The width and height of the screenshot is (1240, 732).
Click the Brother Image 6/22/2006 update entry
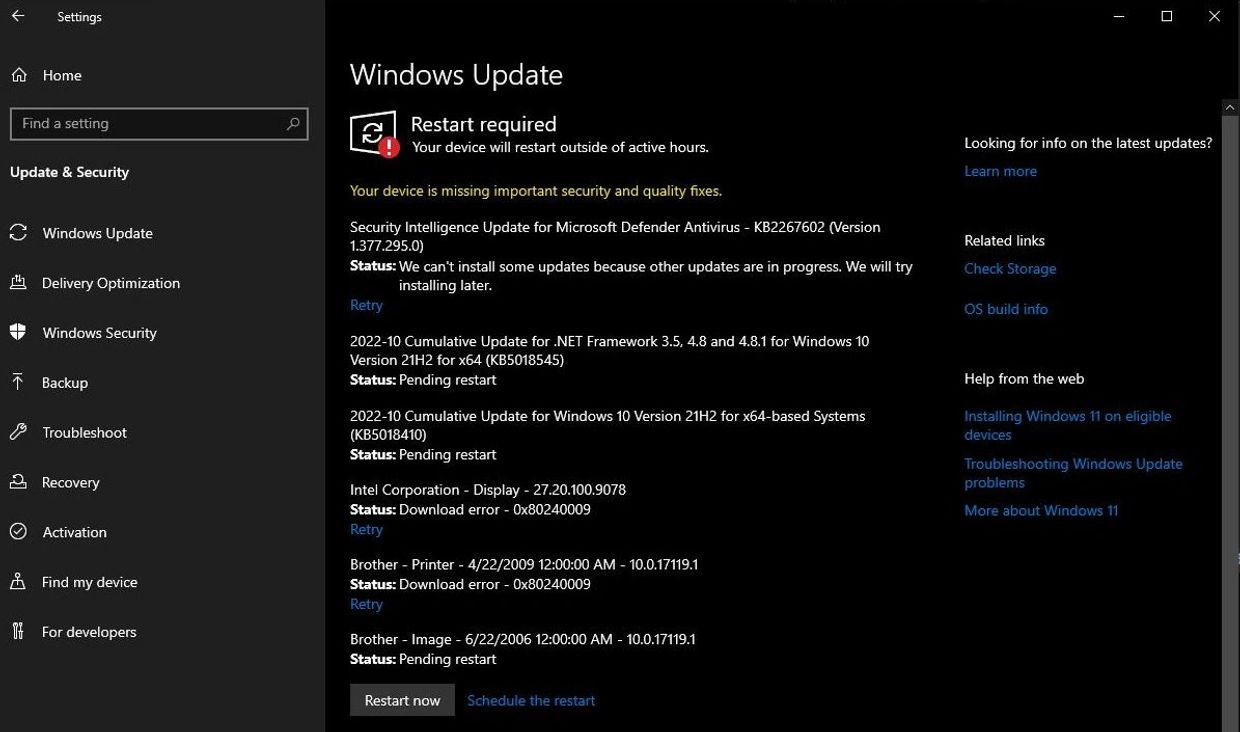pyautogui.click(x=522, y=639)
